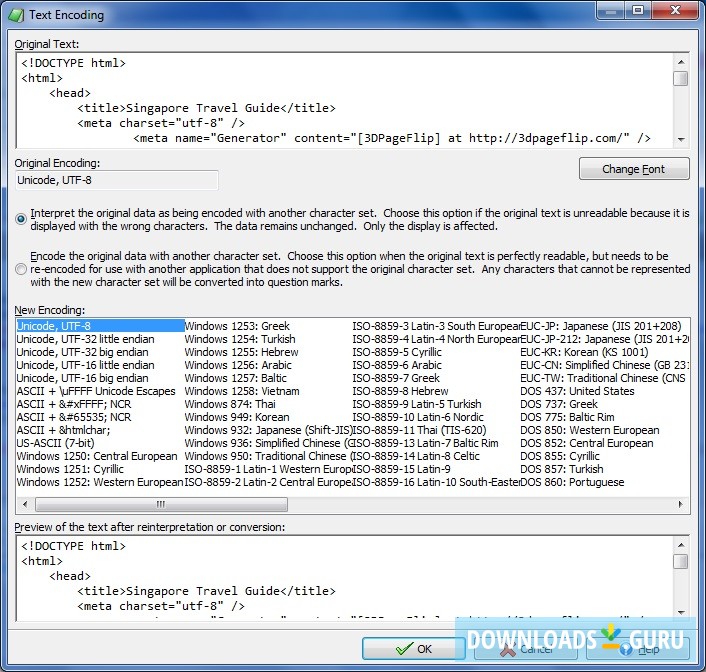The height and width of the screenshot is (672, 706).
Task: Click the Change Font button
Action: point(634,169)
